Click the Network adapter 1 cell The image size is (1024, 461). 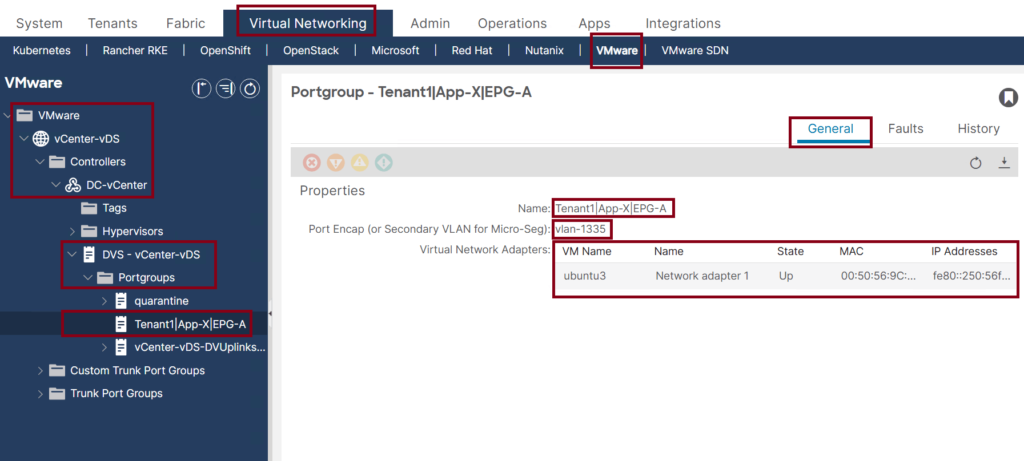pos(702,276)
